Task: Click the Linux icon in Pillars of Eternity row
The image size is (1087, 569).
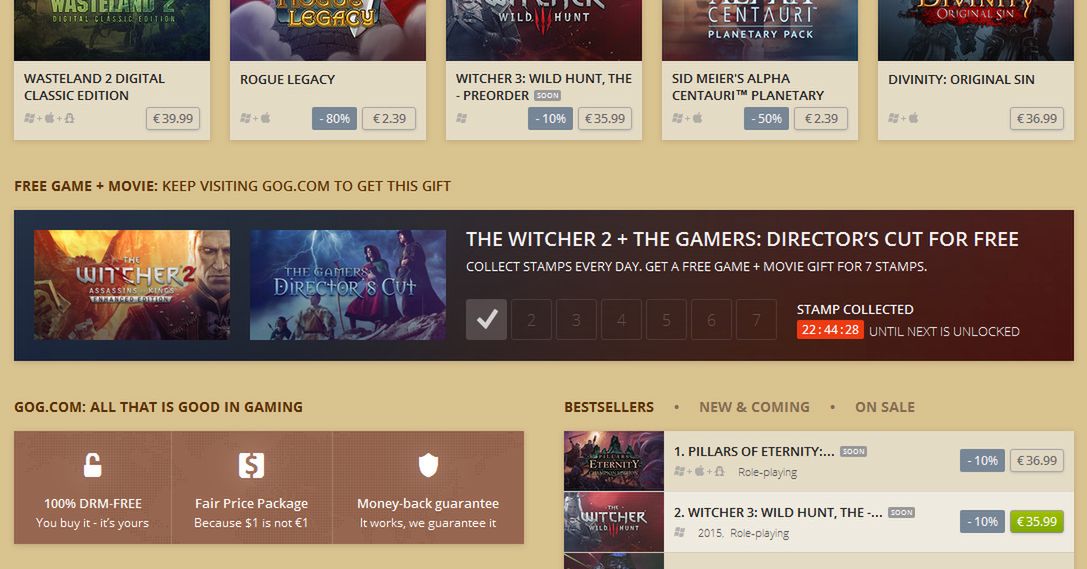Action: coord(720,471)
